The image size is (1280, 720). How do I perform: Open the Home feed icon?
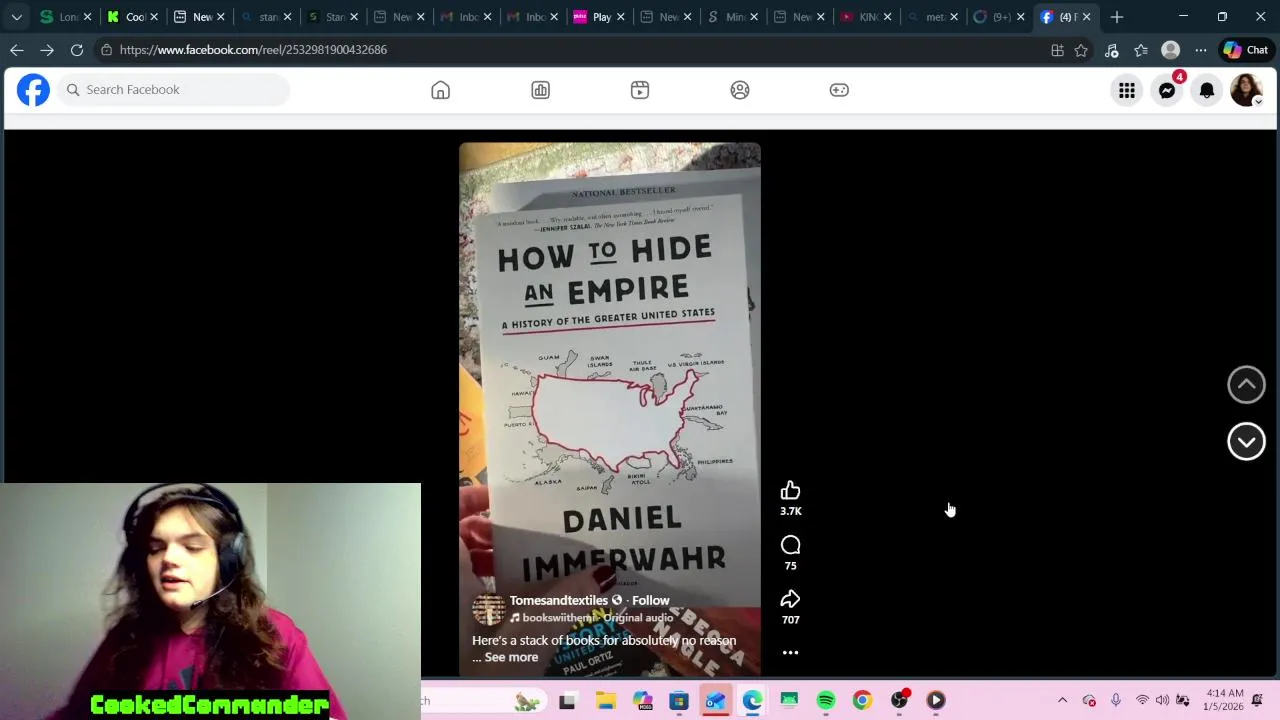[x=440, y=90]
